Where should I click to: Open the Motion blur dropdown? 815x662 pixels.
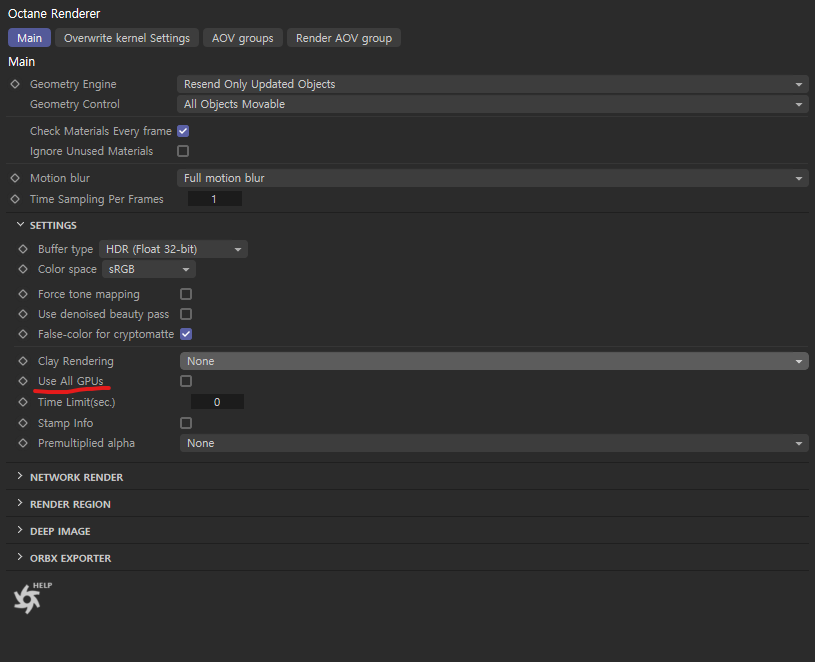coord(493,178)
